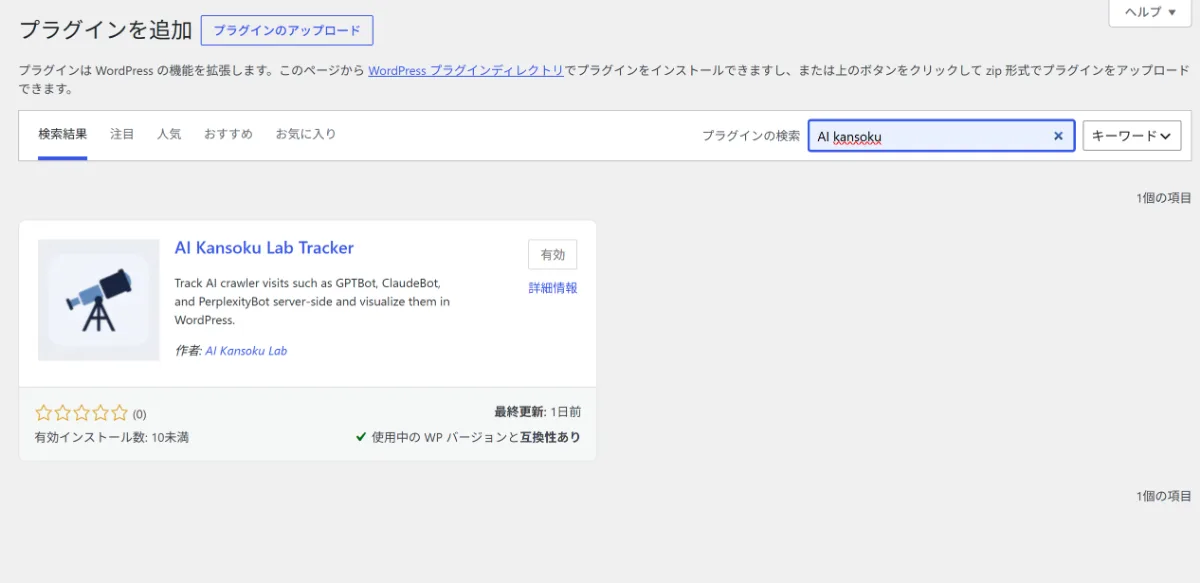Screen dimensions: 1200x583
Task: Open the ヘルプ dropdown tab
Action: pyautogui.click(x=1150, y=12)
